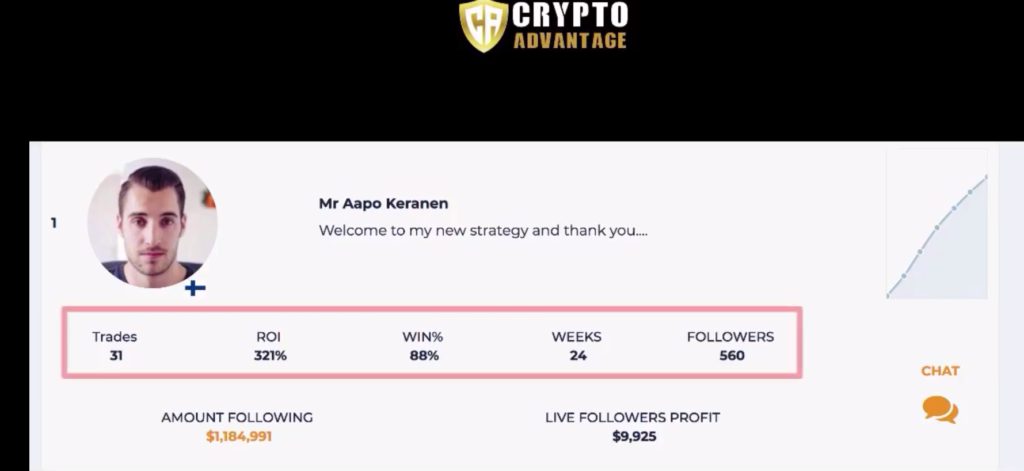Click the top data point on the chart
The height and width of the screenshot is (471, 1024).
986,177
